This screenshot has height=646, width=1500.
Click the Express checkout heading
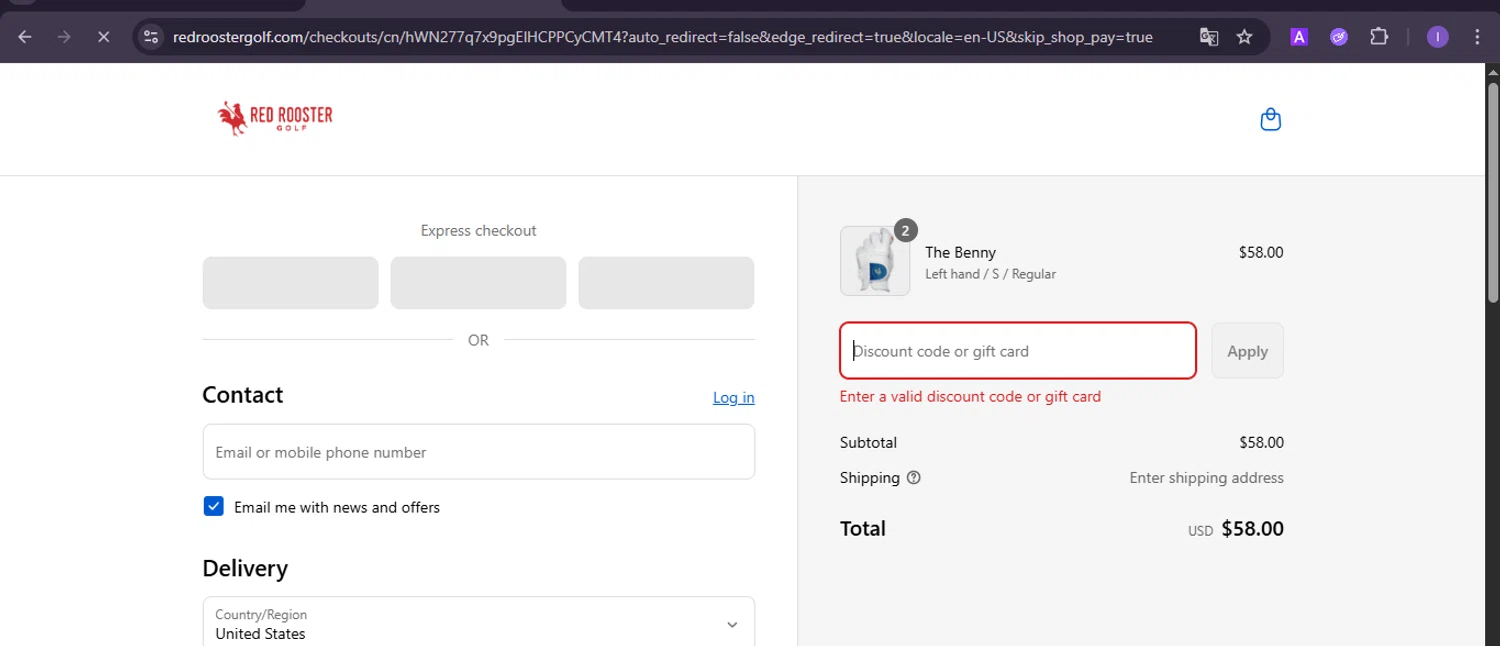coord(478,230)
